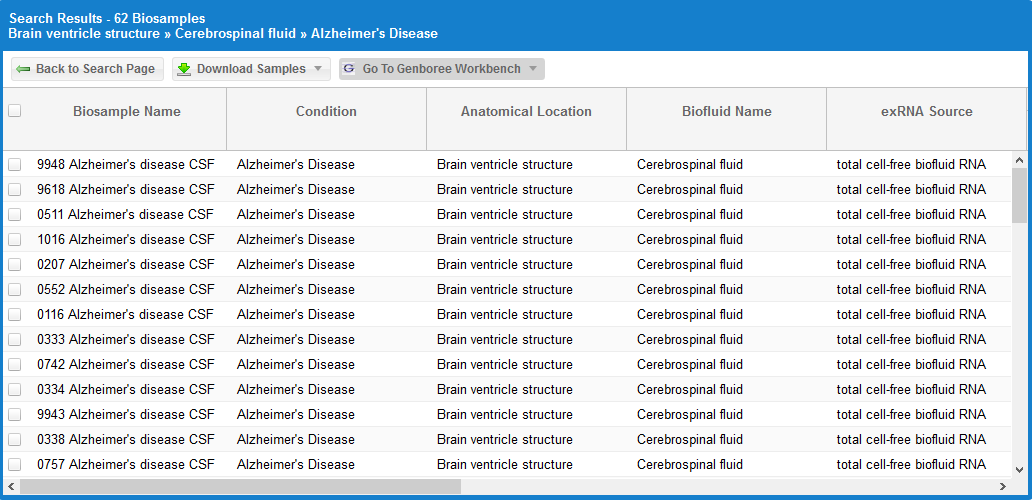Click the green download arrow icon

(183, 69)
